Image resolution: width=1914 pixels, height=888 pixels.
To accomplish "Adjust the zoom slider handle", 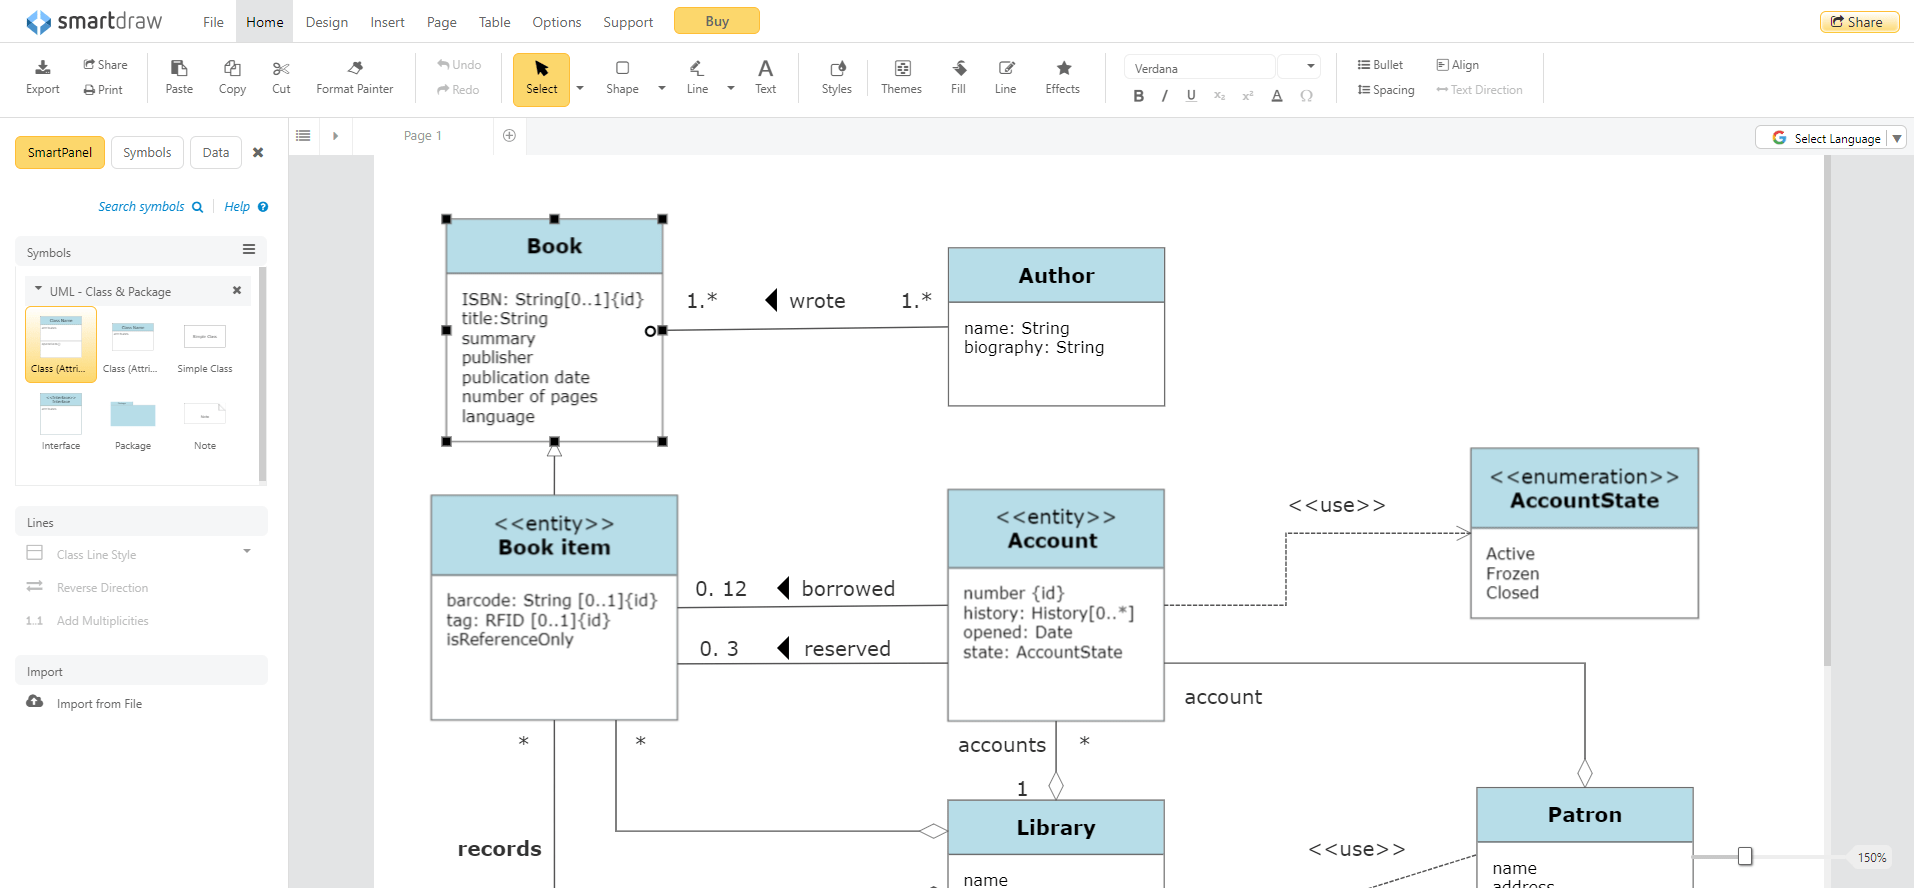I will (x=1745, y=856).
